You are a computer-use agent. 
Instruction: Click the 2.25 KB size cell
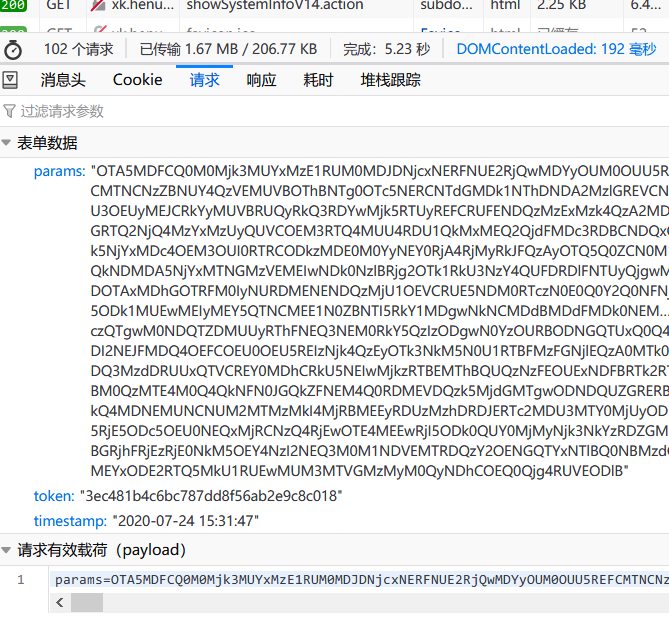[561, 6]
